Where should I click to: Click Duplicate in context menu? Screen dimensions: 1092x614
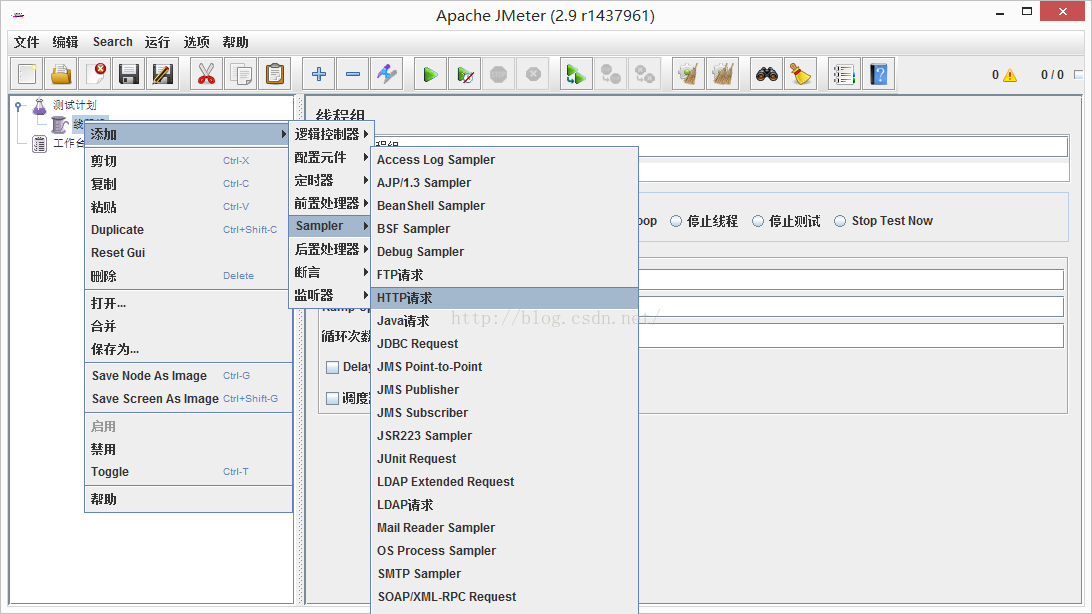pyautogui.click(x=187, y=230)
